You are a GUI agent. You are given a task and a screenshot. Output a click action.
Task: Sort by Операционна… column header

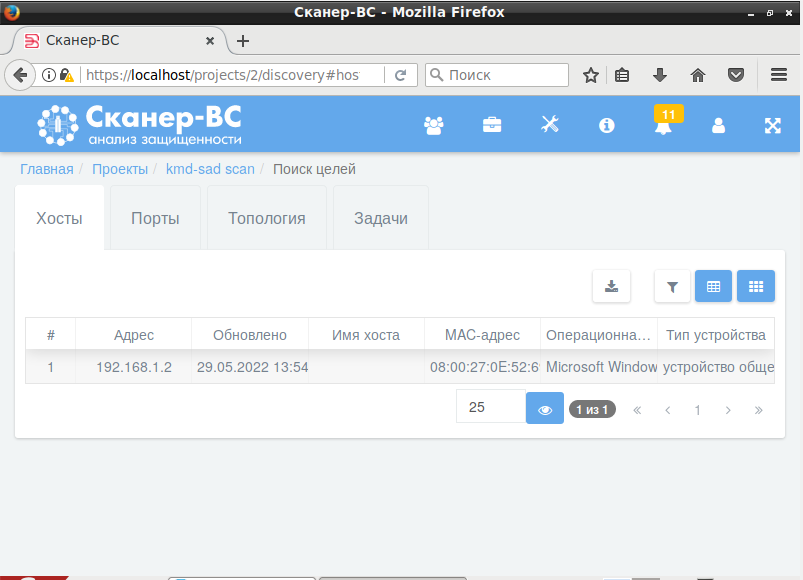click(599, 335)
